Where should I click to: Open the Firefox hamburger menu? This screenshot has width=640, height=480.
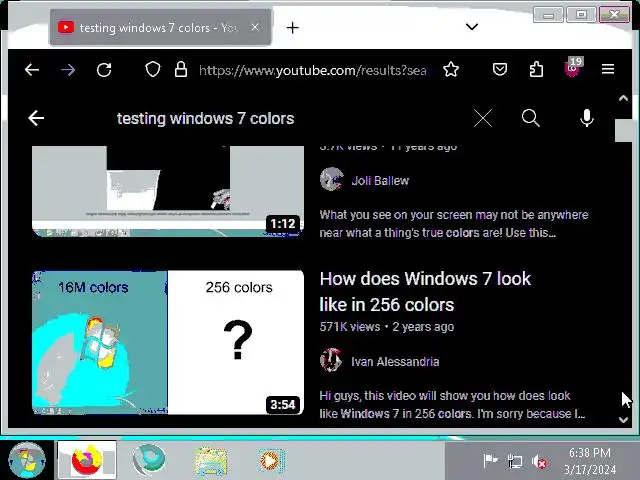pos(608,69)
